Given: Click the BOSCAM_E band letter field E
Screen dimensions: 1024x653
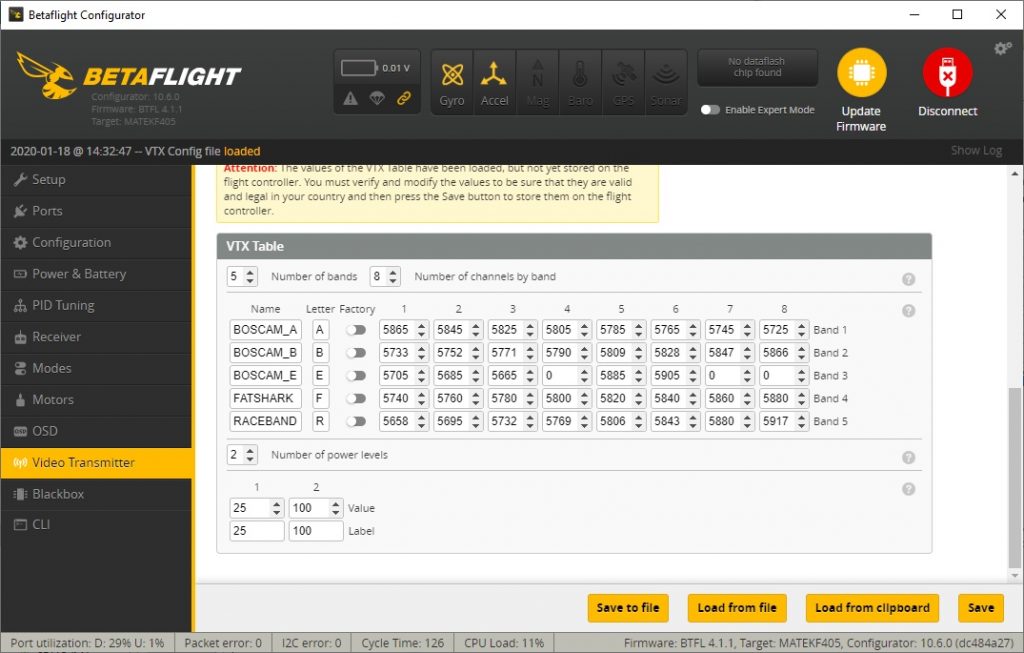Looking at the screenshot, I should 320,375.
